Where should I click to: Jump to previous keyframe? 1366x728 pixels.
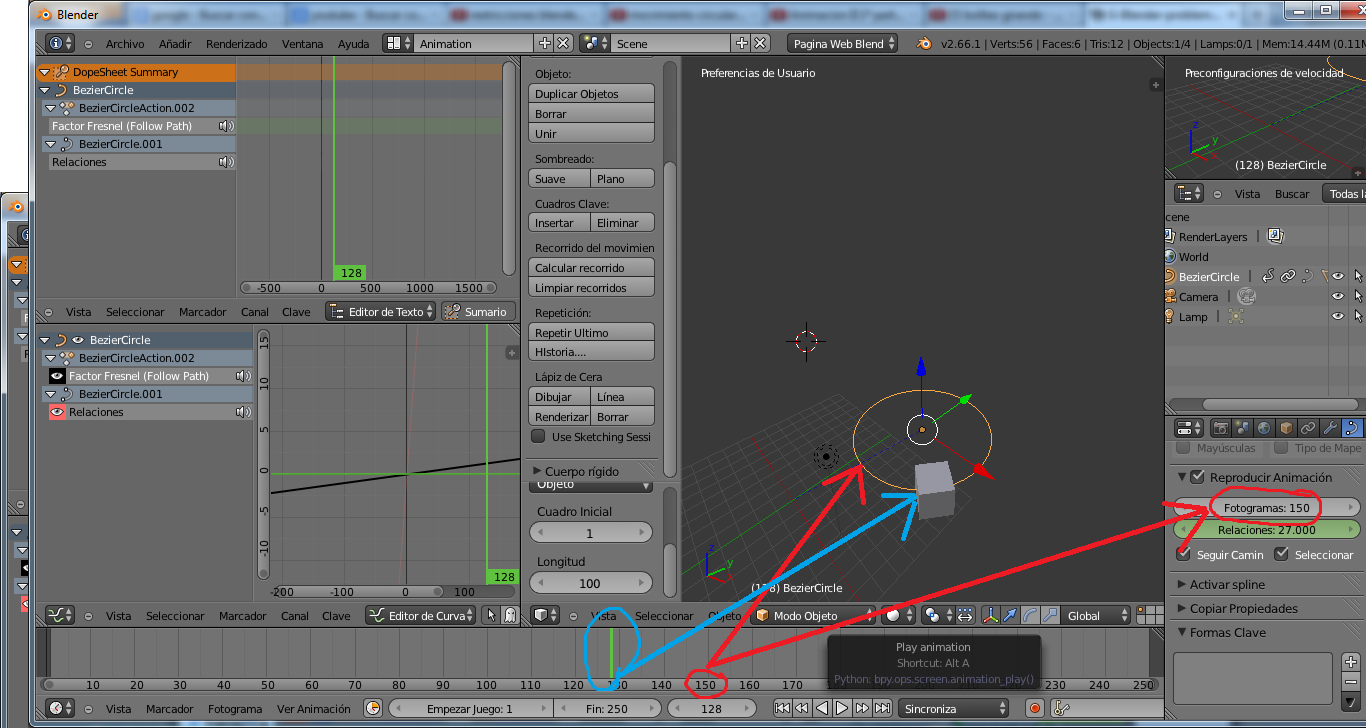pyautogui.click(x=802, y=708)
